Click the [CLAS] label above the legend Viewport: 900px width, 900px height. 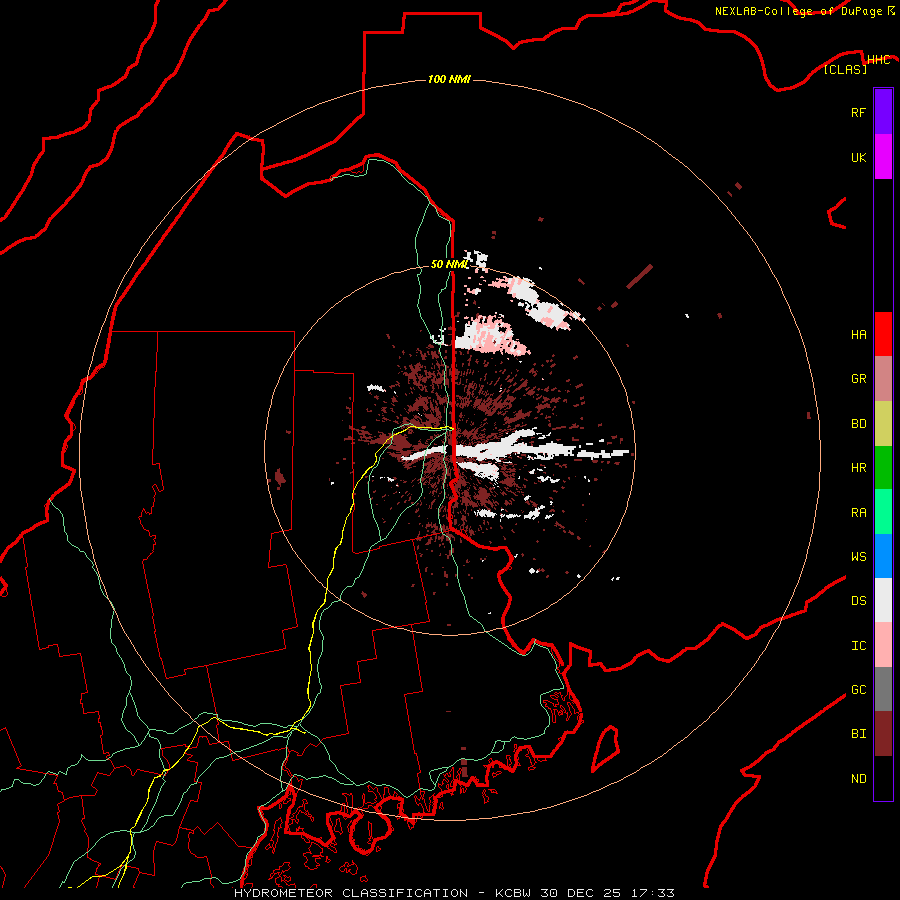pos(845,70)
